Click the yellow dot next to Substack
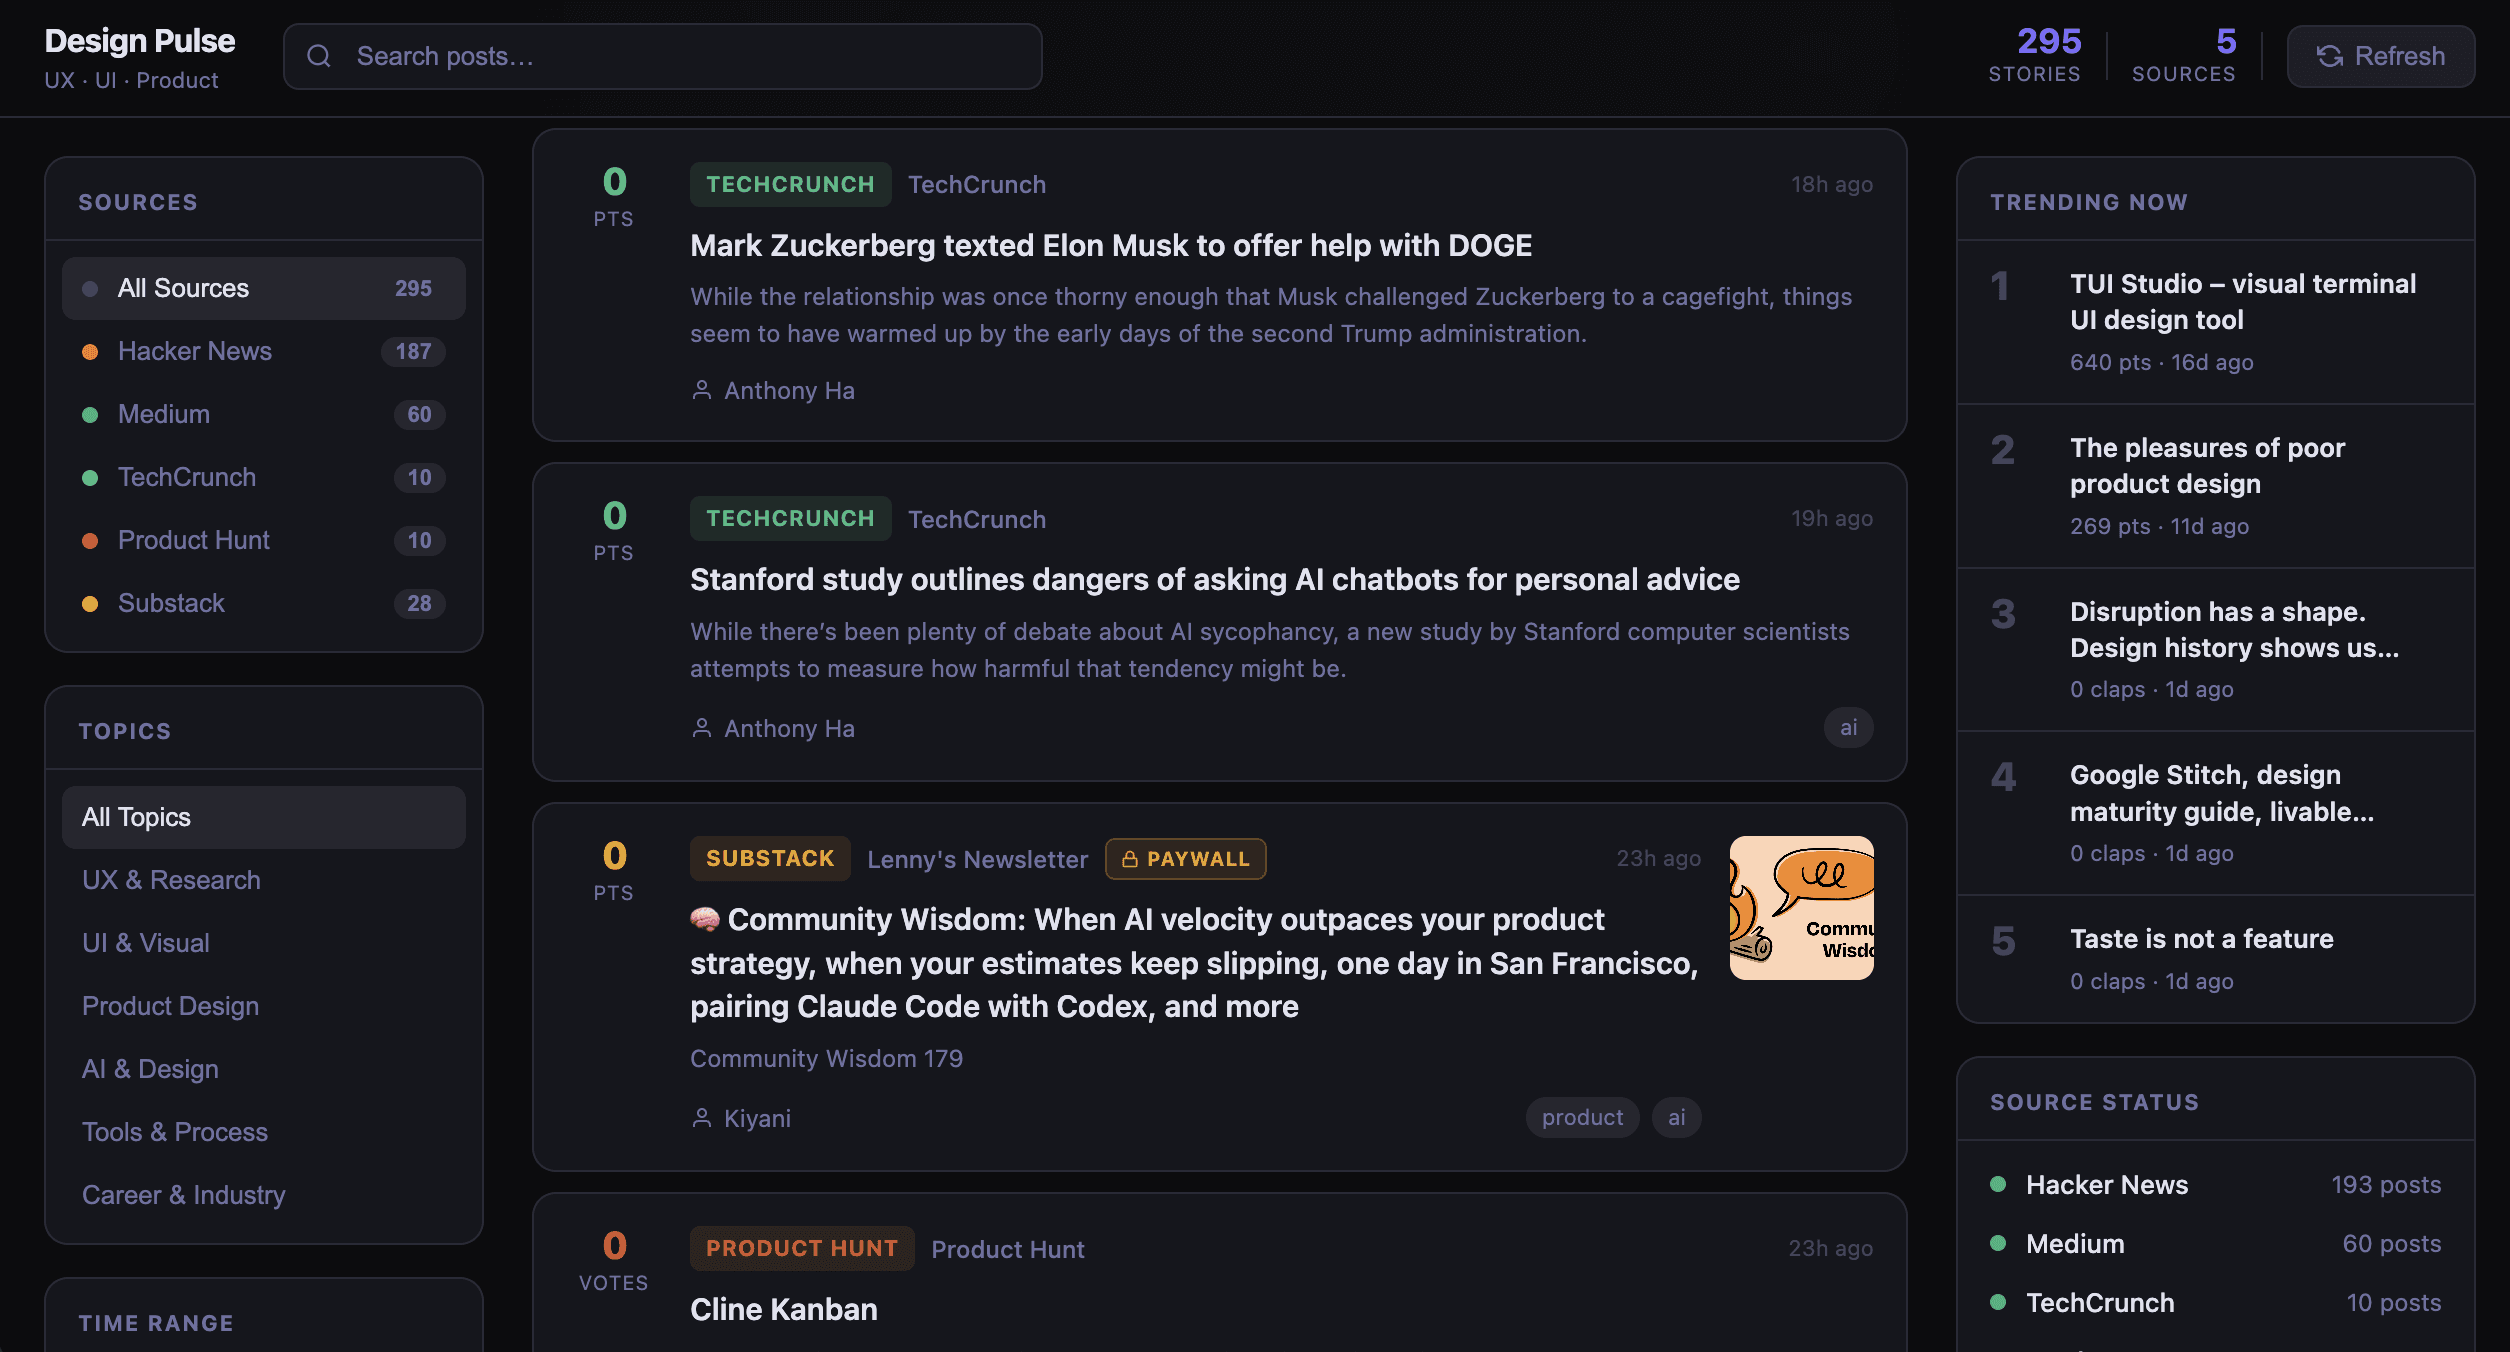 [x=91, y=603]
